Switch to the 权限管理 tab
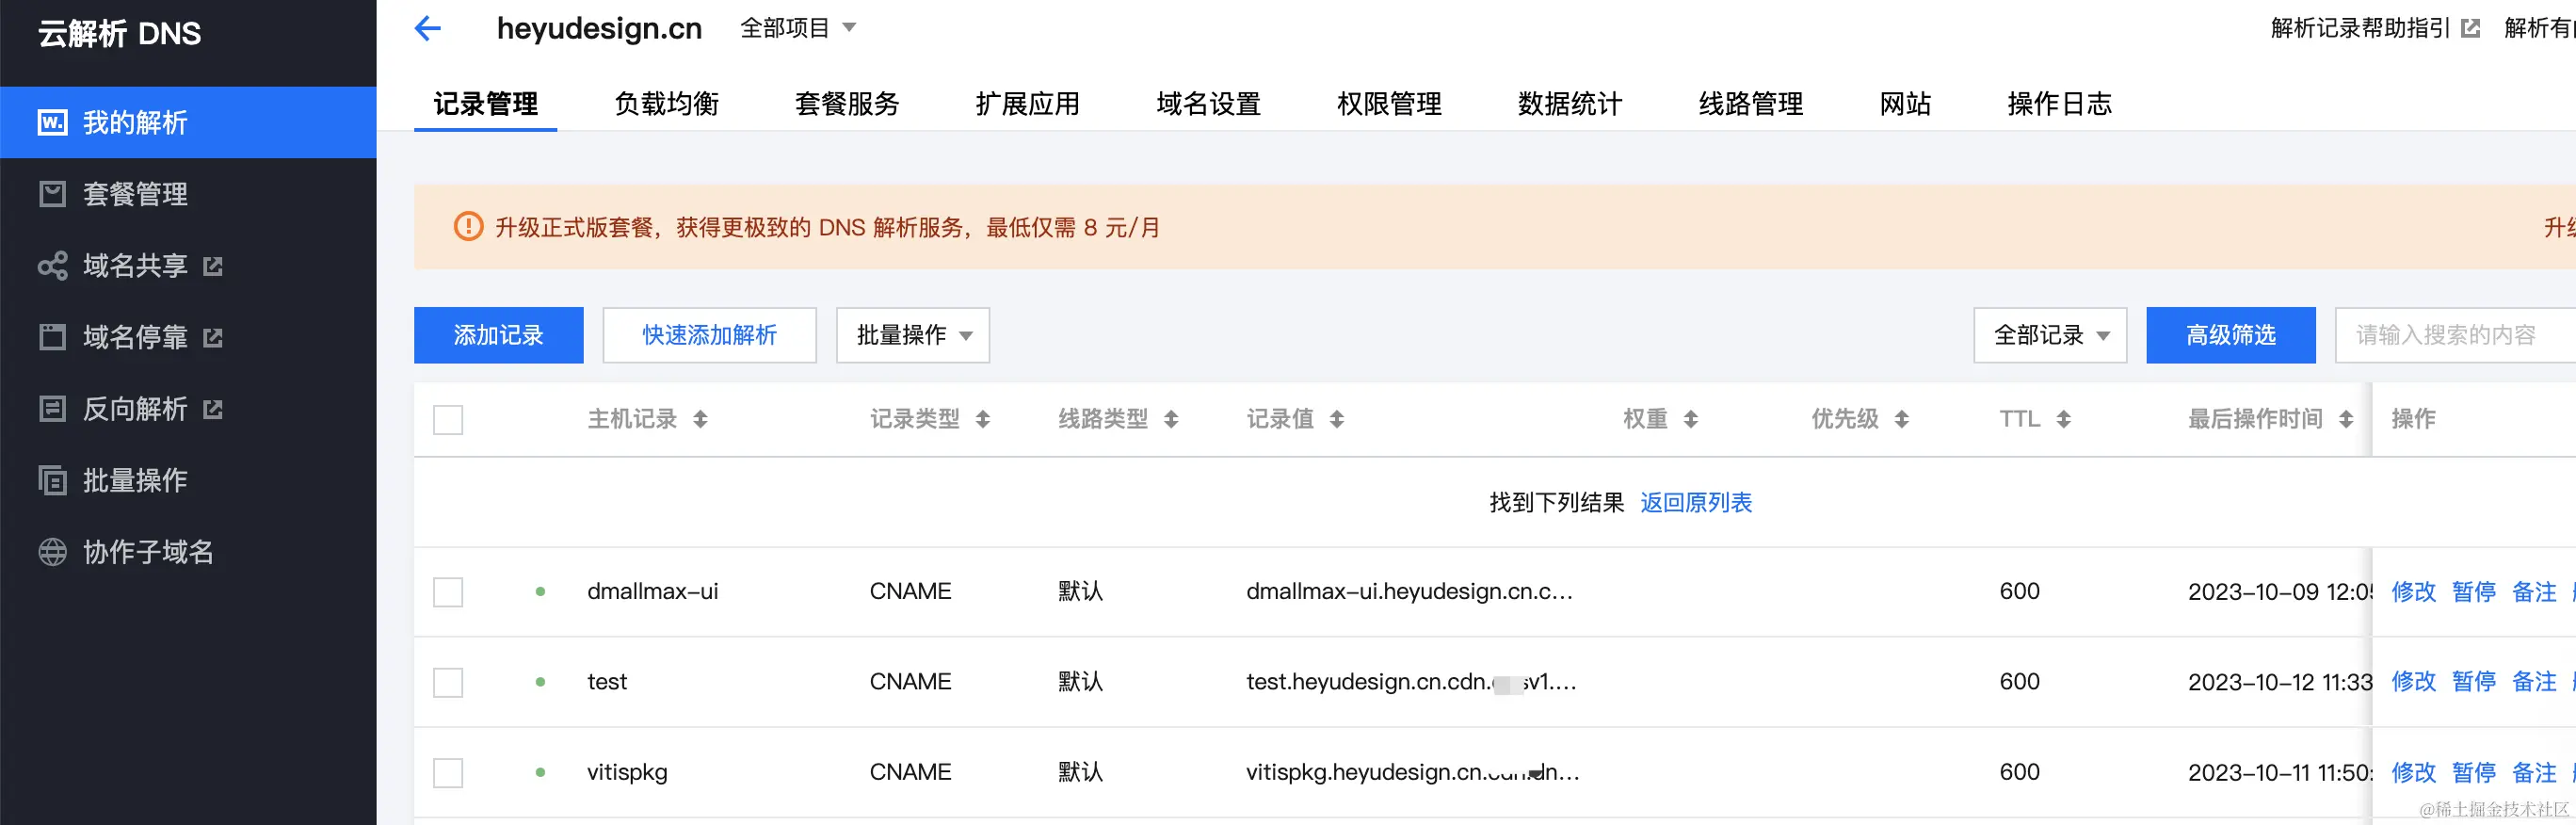This screenshot has height=825, width=2576. click(1390, 104)
